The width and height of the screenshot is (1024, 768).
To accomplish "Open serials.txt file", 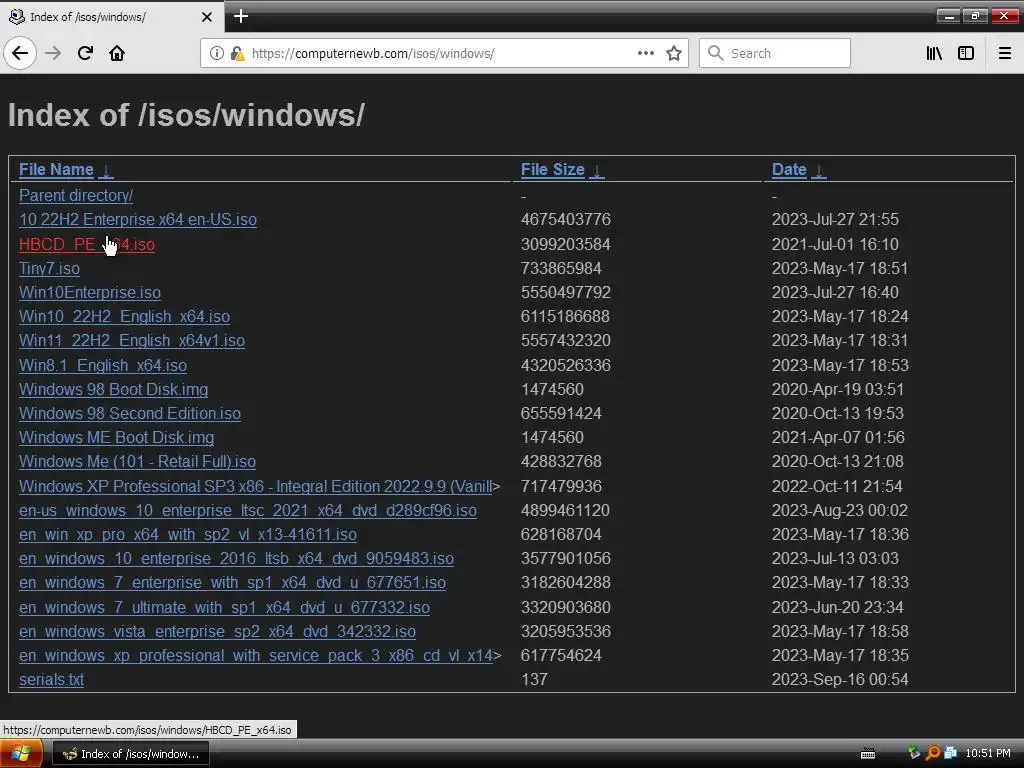I will [x=52, y=680].
